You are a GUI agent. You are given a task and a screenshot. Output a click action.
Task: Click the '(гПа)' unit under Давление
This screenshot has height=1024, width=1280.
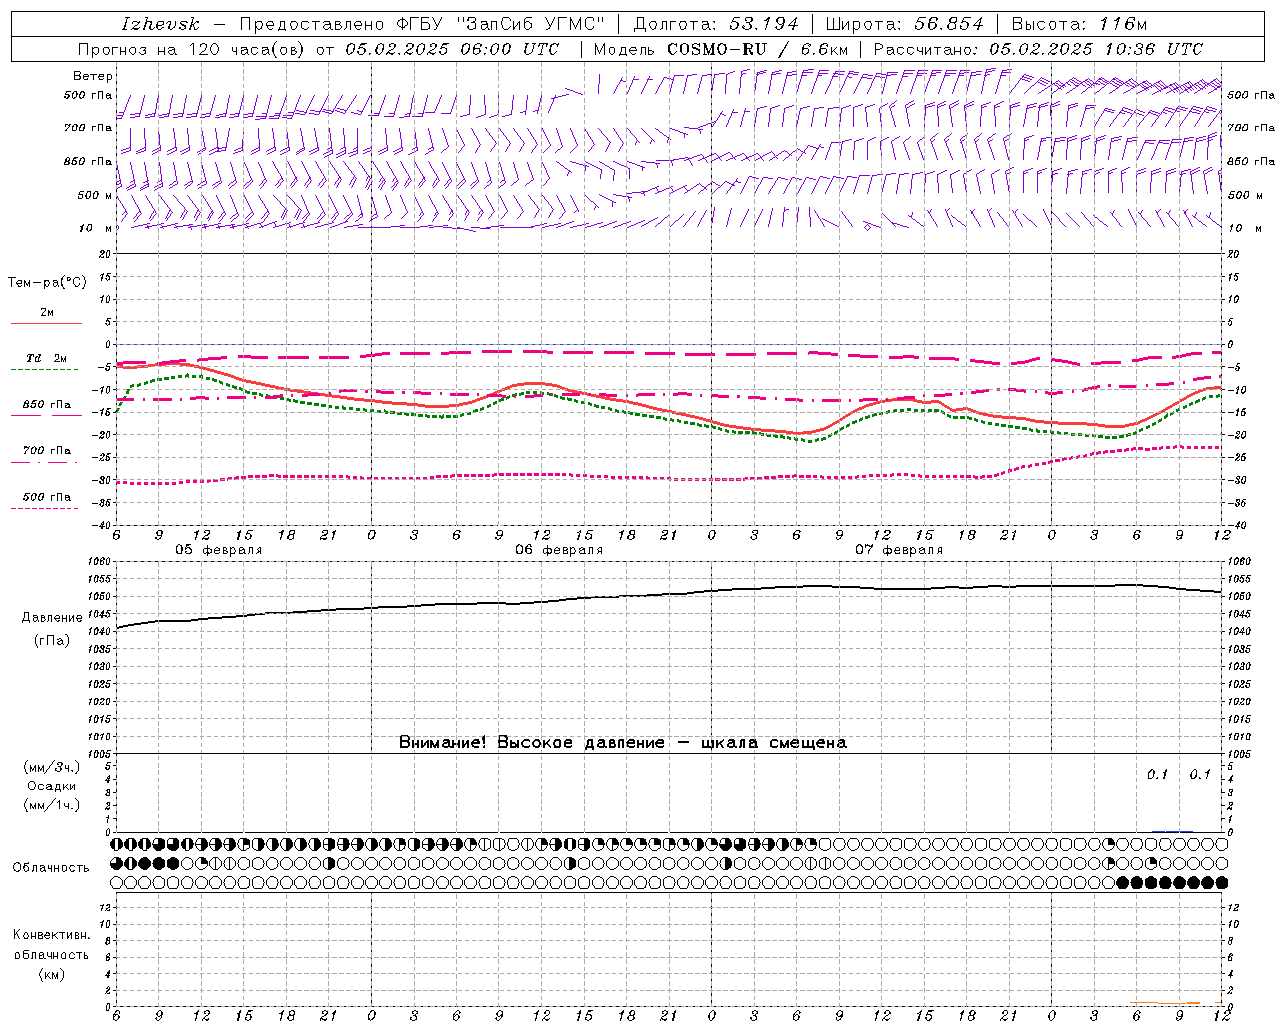click(52, 641)
